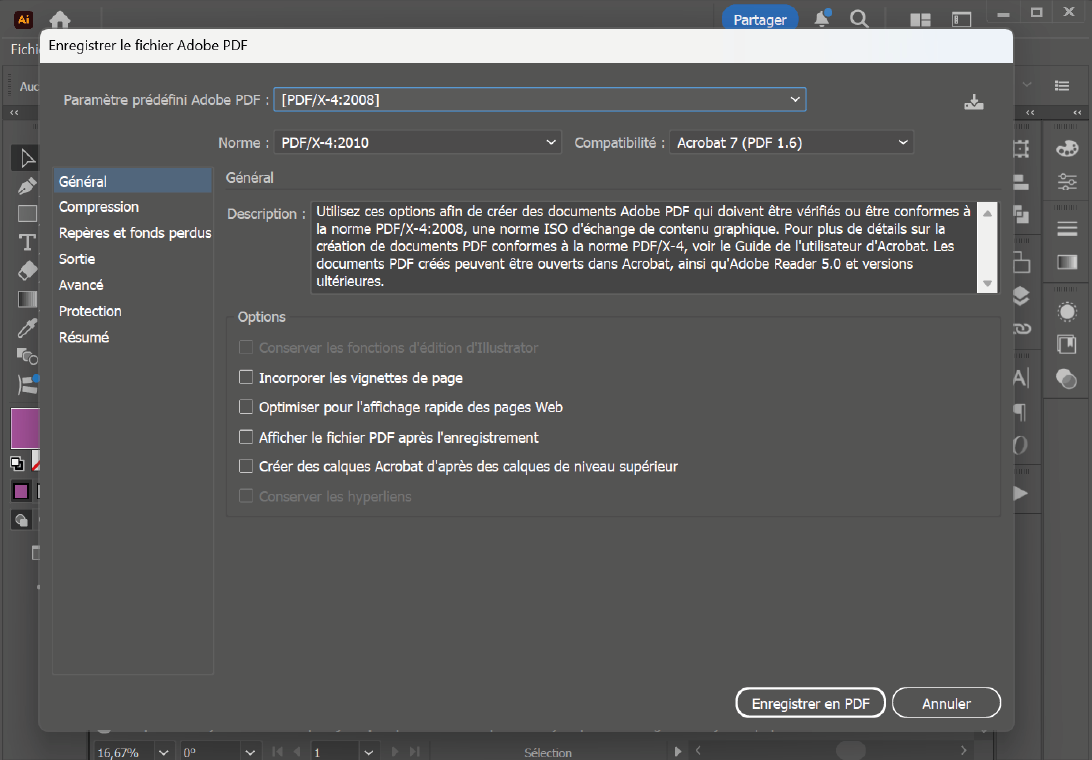The image size is (1092, 760).
Task: Click Enregistrer en PDF button
Action: click(810, 703)
